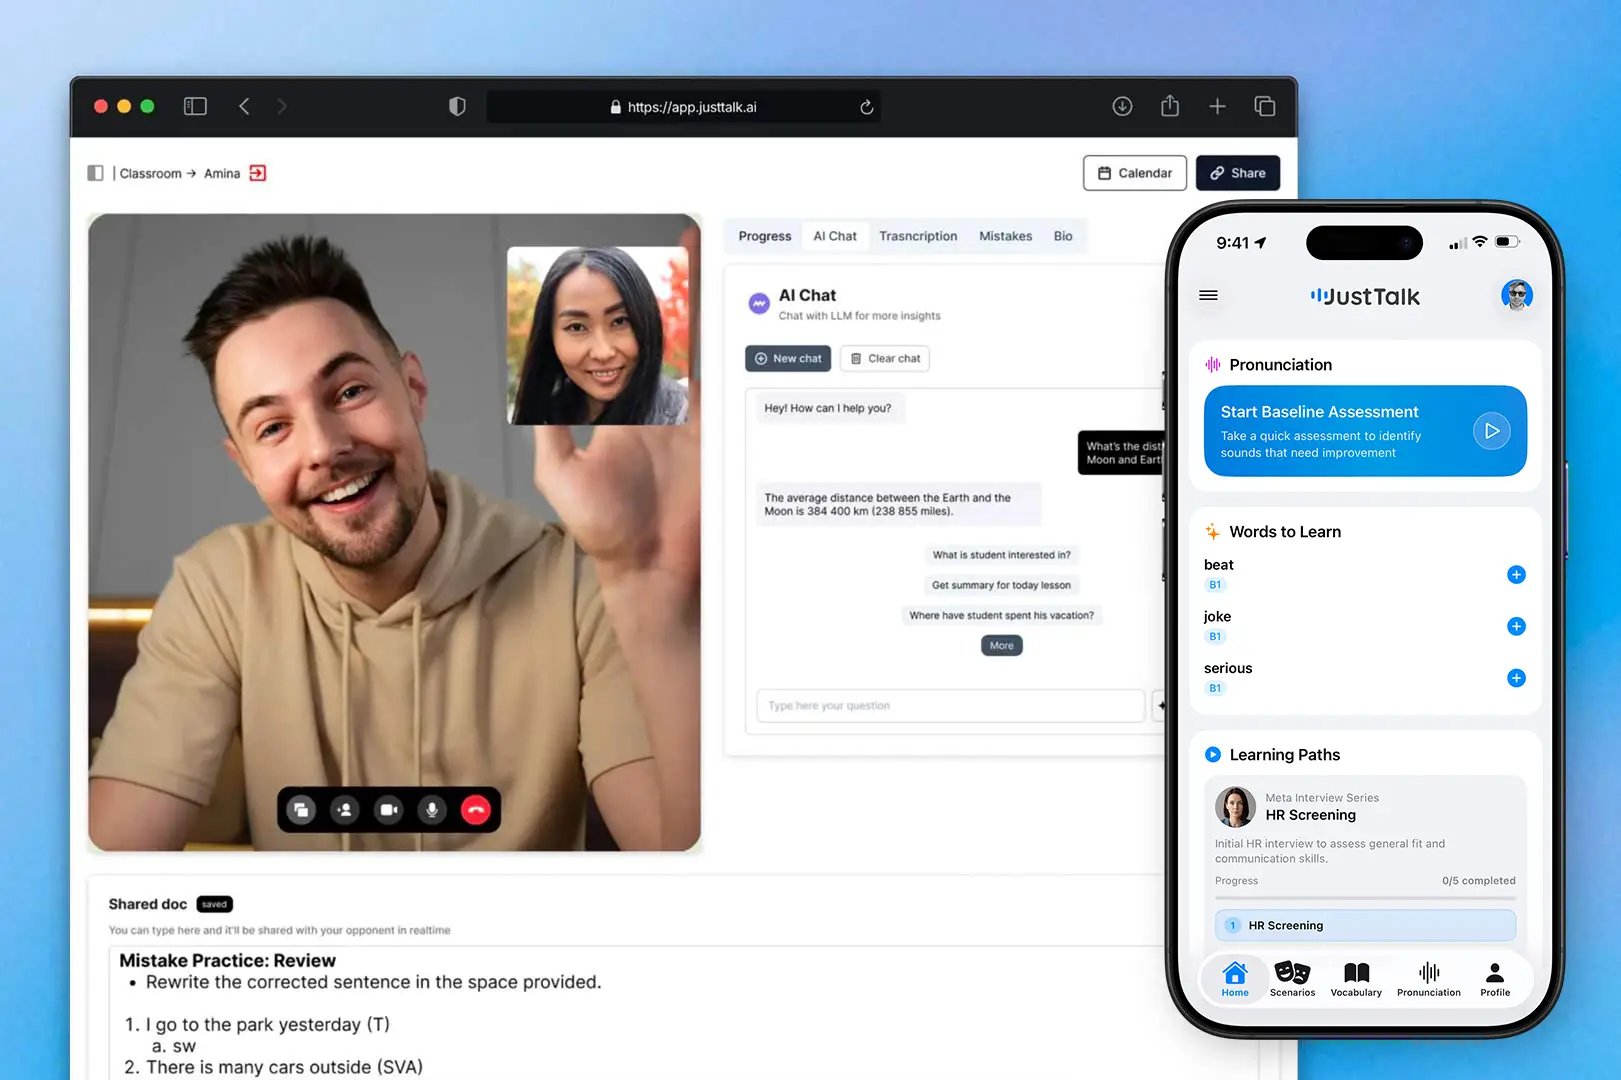Image resolution: width=1621 pixels, height=1080 pixels.
Task: Open browser downloads icon
Action: (1122, 106)
